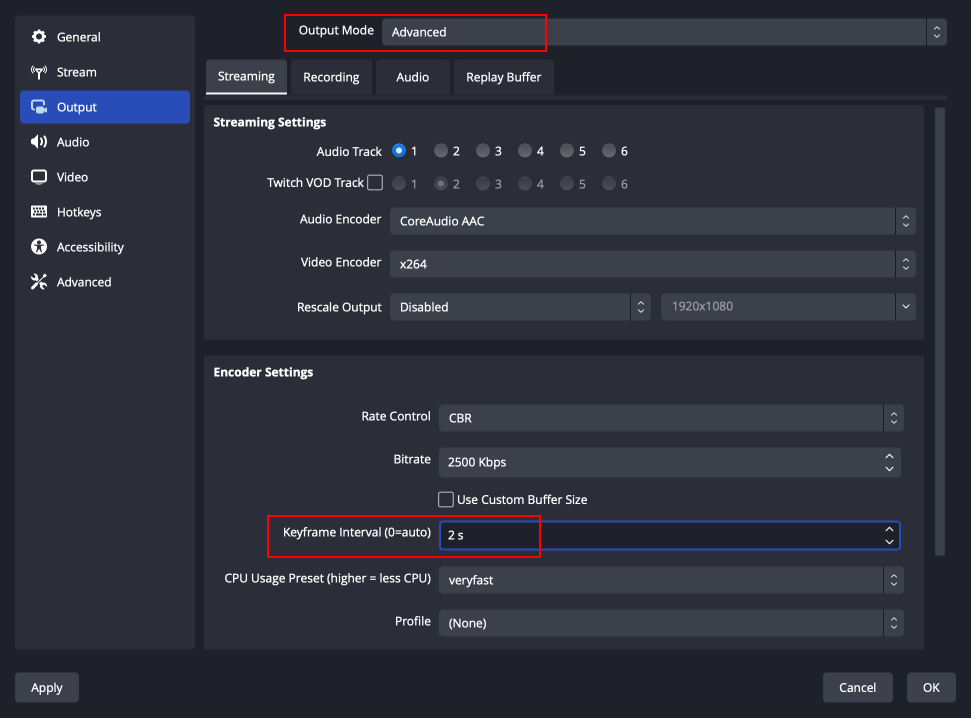Open the Audio Encoder dropdown
The width and height of the screenshot is (971, 718).
coord(653,221)
